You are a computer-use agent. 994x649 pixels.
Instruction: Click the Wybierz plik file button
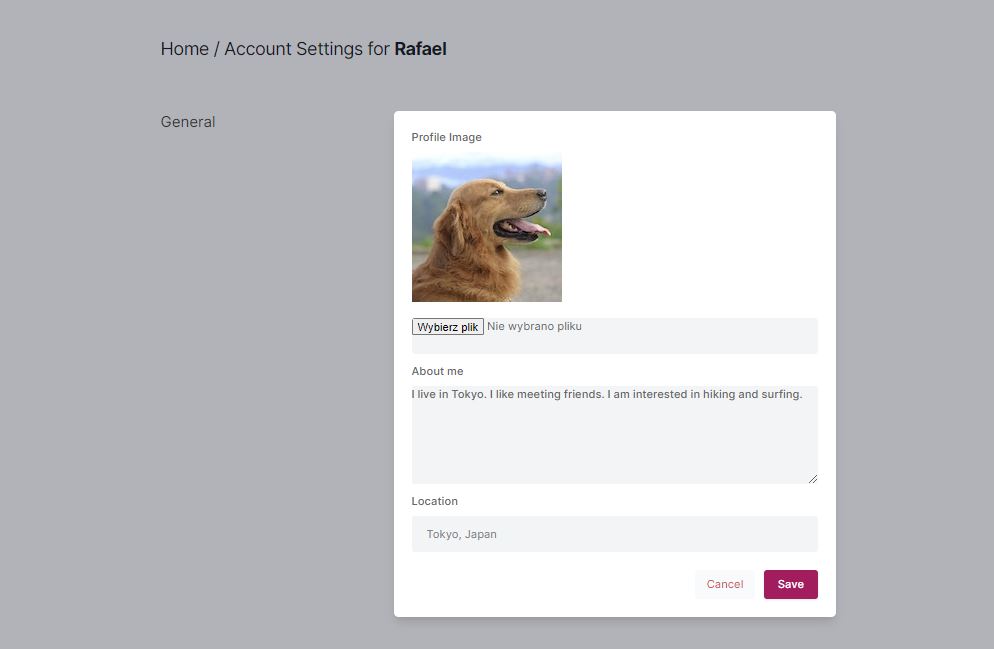point(447,326)
